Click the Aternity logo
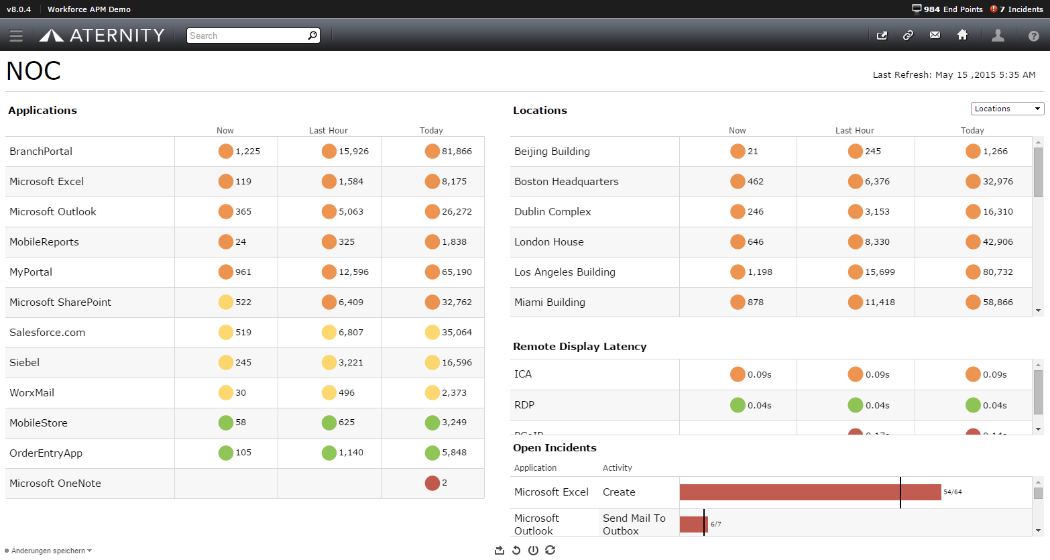Image resolution: width=1050 pixels, height=560 pixels. pyautogui.click(x=102, y=36)
